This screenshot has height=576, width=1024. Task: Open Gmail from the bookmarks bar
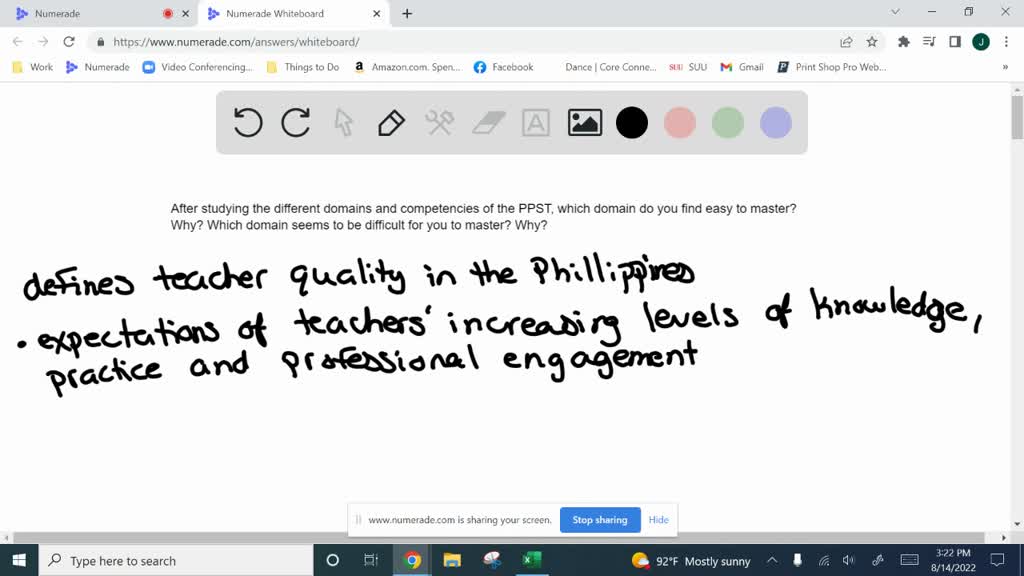point(740,67)
